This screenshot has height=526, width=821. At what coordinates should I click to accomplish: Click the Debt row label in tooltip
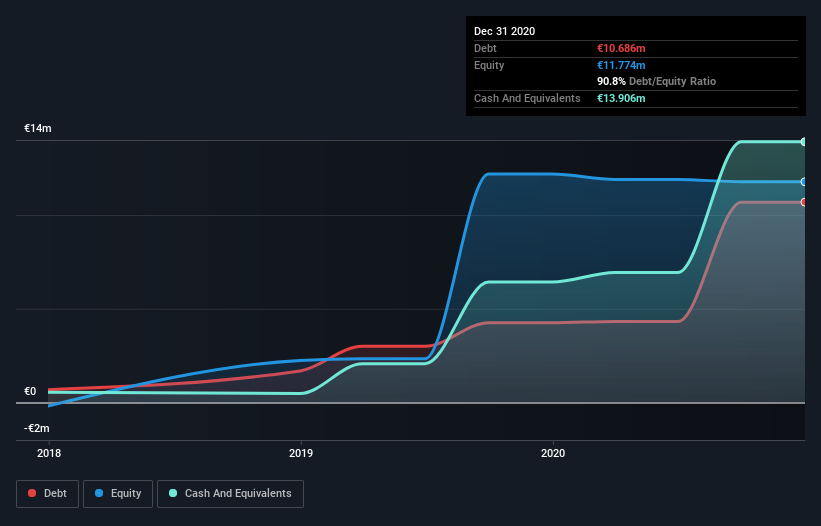coord(485,48)
